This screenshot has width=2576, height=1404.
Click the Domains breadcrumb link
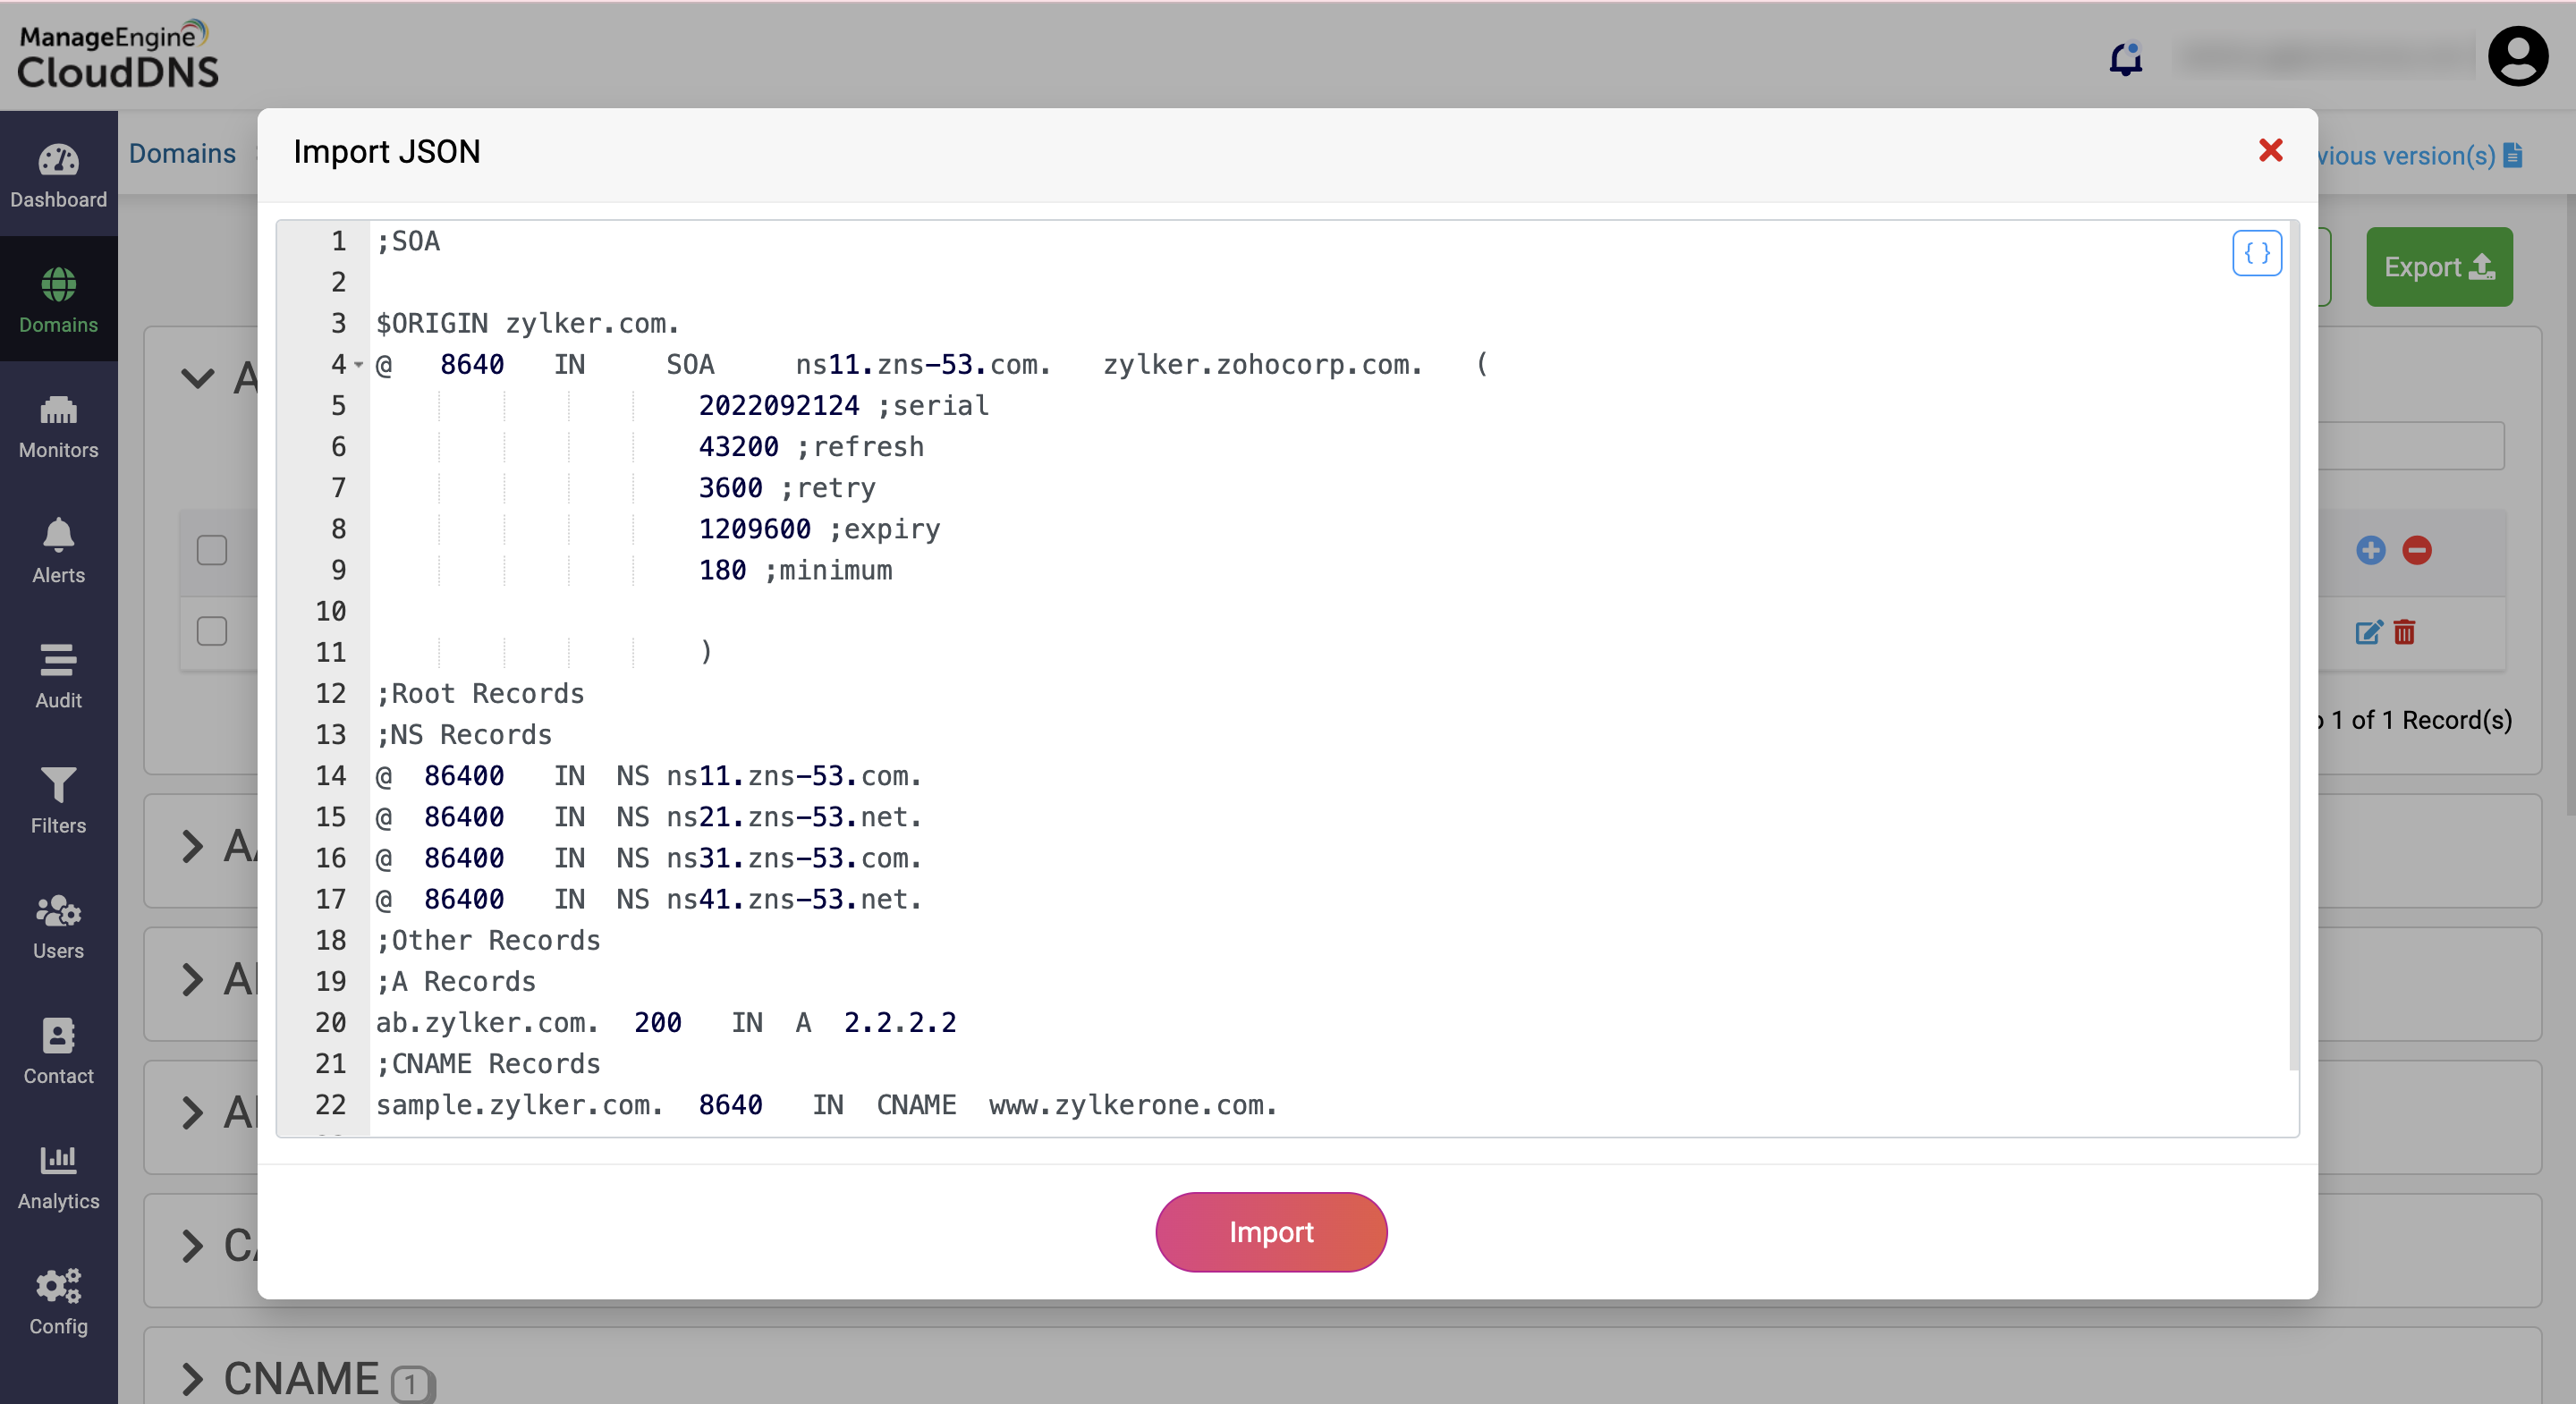(x=182, y=153)
